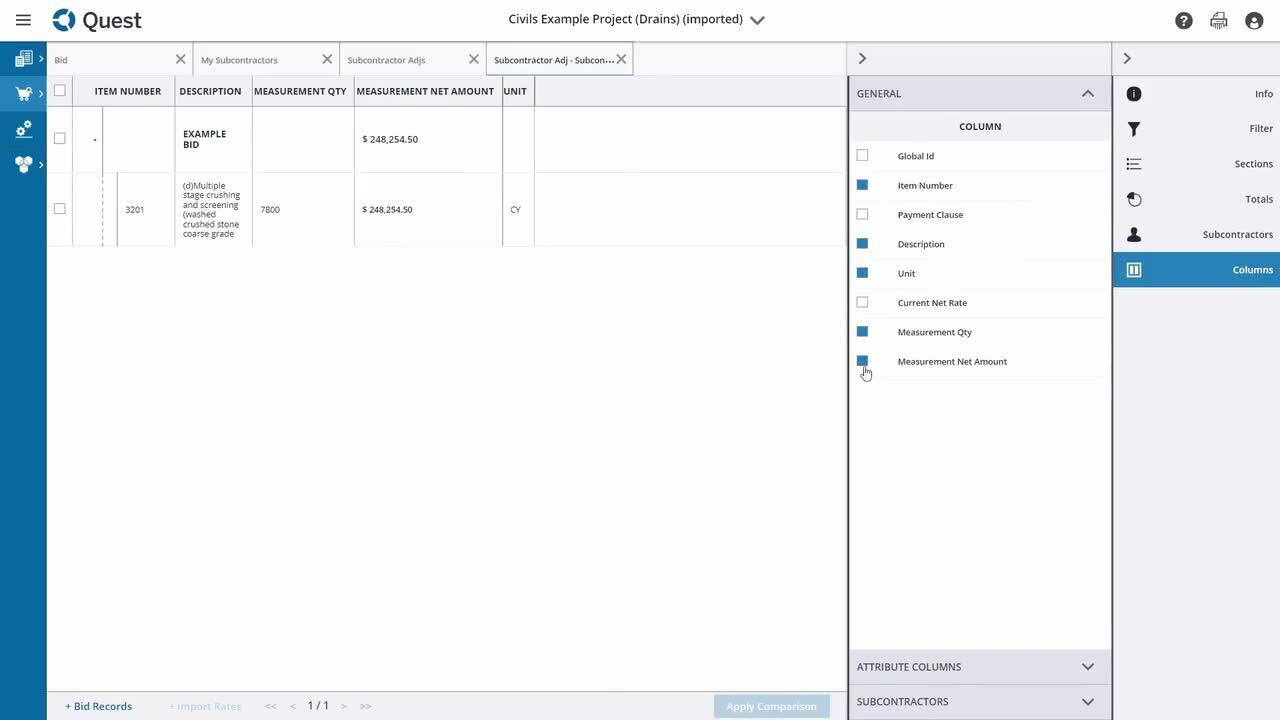Click the + Bid Records button

coord(98,706)
